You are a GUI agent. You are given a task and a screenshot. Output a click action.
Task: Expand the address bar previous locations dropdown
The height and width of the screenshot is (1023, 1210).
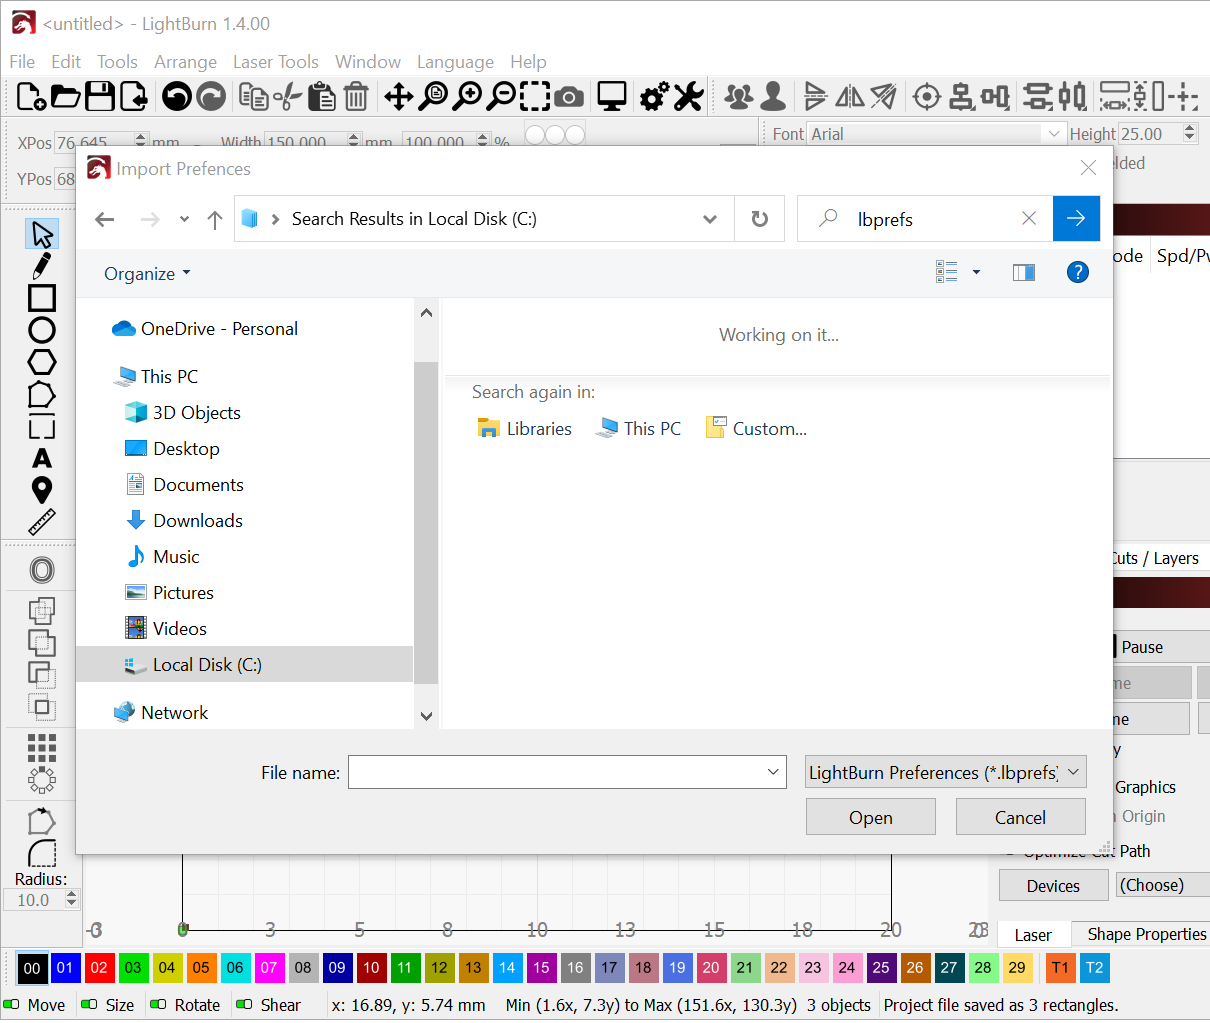pos(710,219)
